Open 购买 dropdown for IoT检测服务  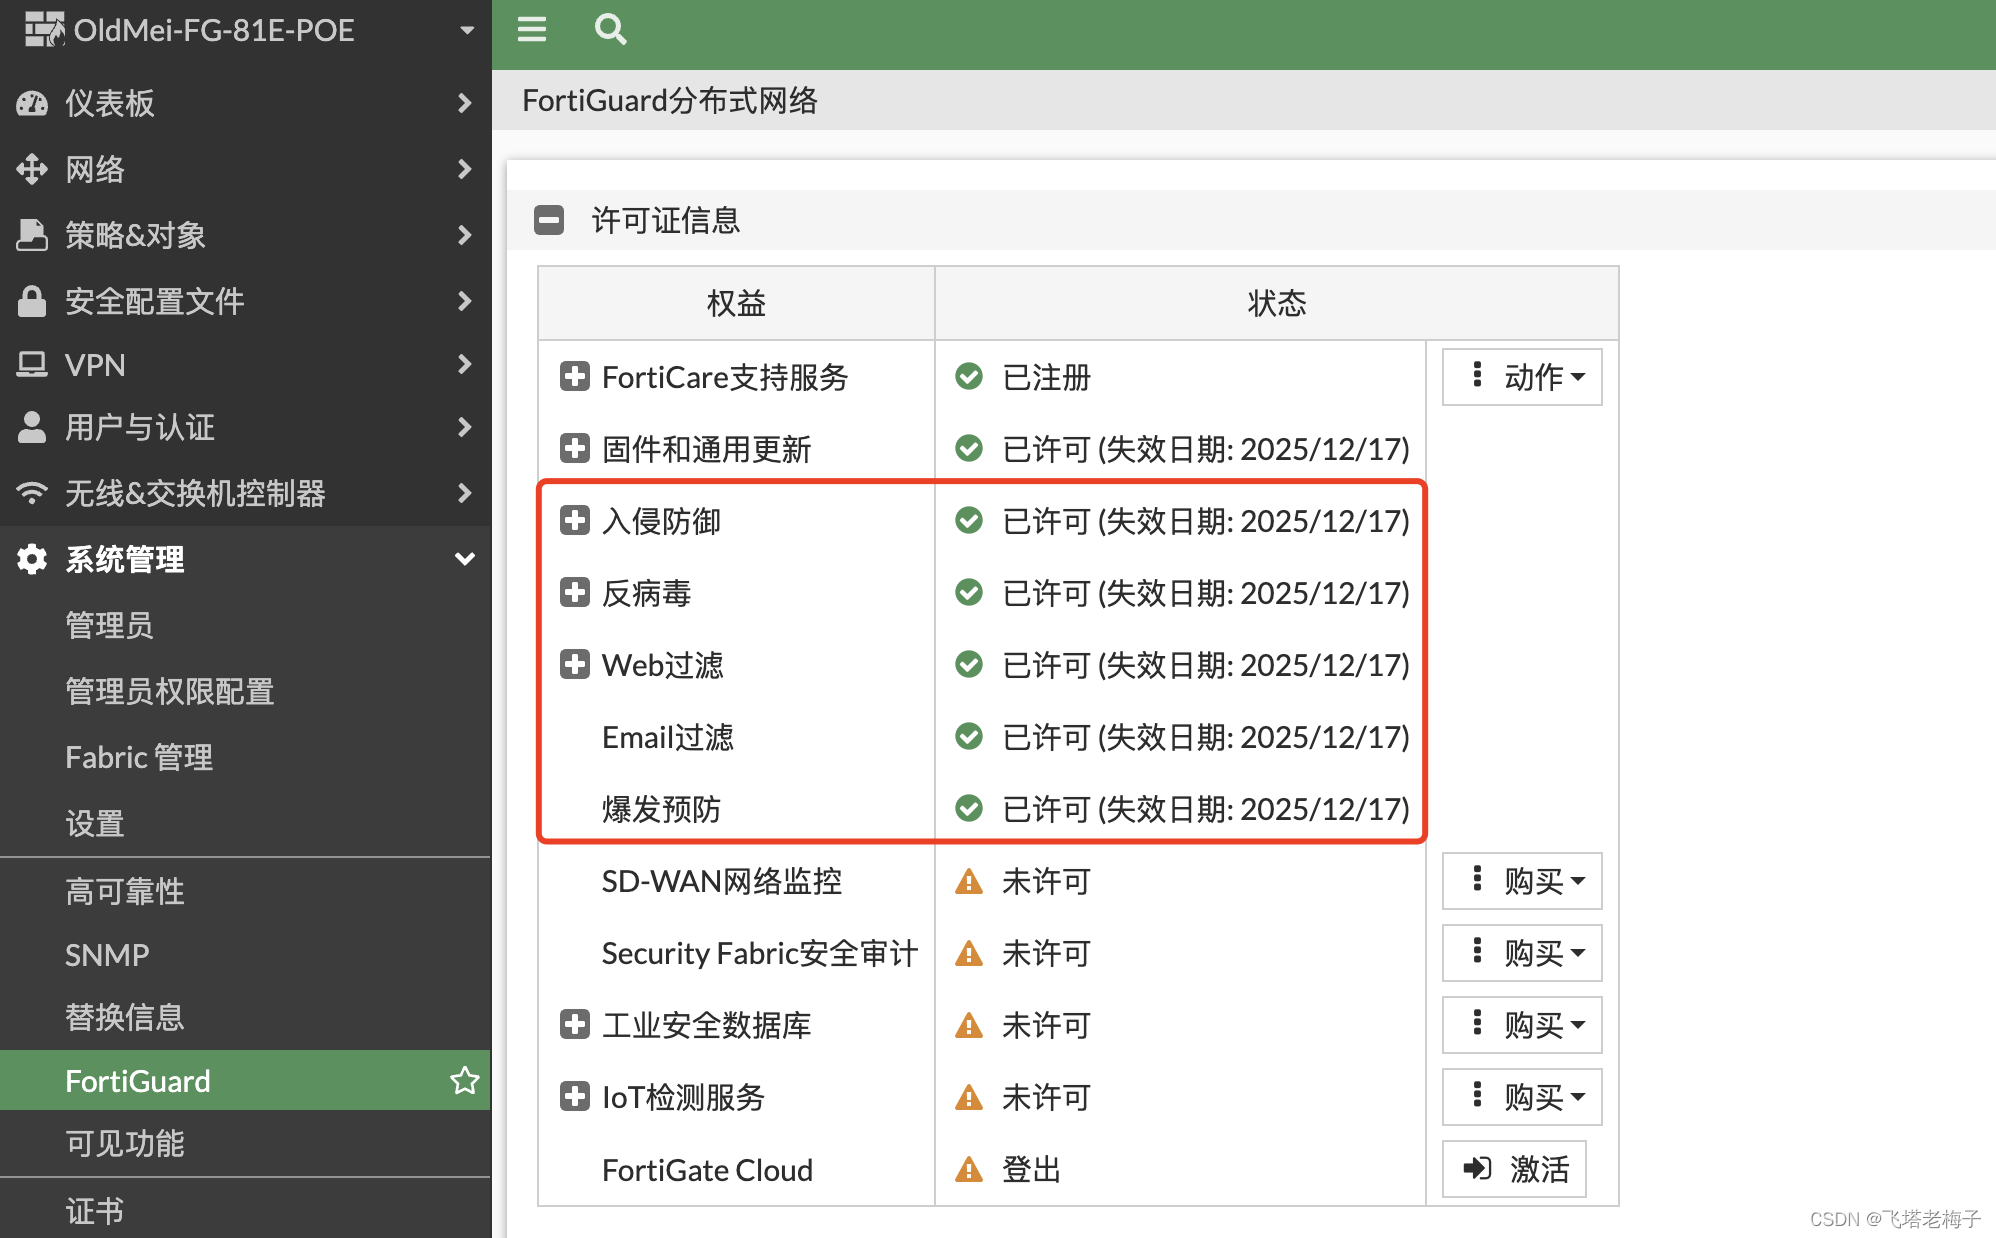(x=1522, y=1097)
